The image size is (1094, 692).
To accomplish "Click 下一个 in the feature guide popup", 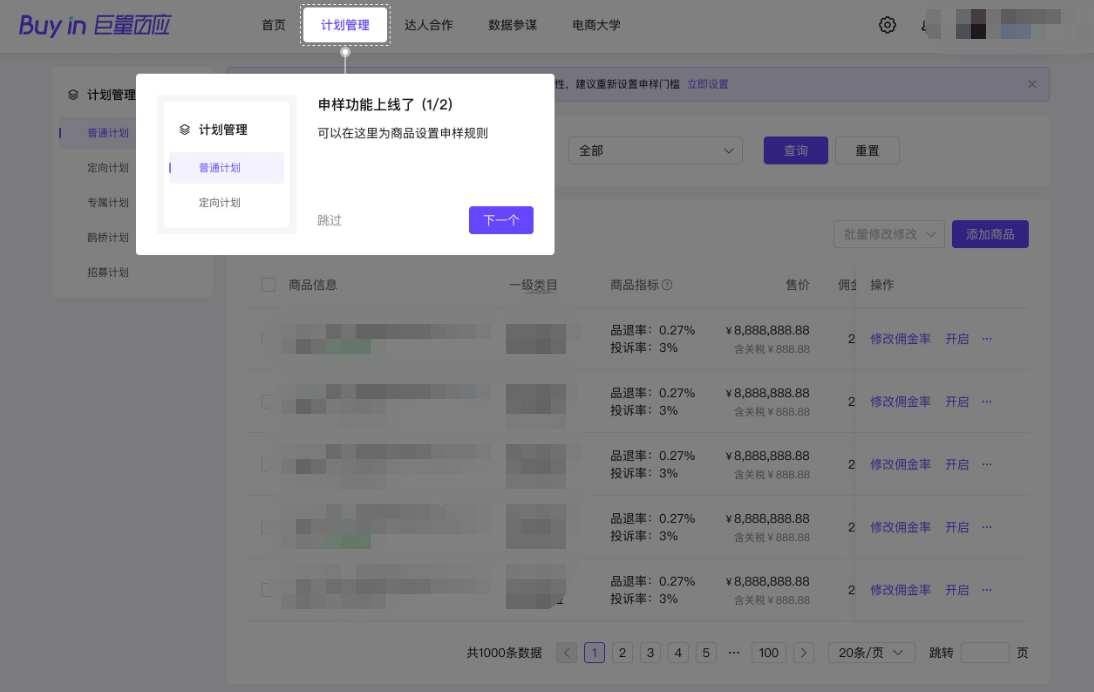I will click(x=500, y=220).
